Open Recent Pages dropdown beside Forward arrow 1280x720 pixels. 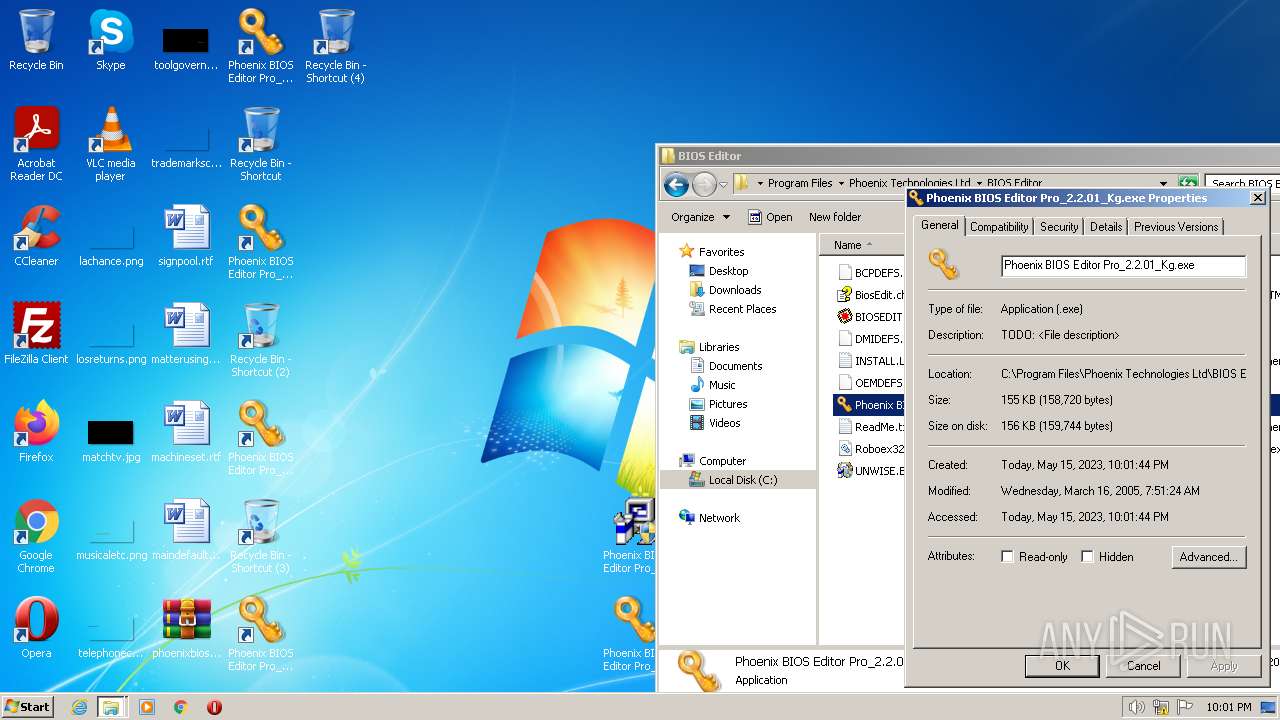[723, 184]
